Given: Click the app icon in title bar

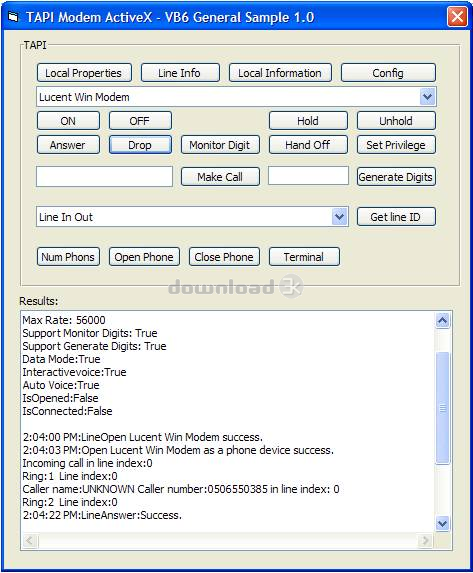Looking at the screenshot, I should [x=13, y=17].
